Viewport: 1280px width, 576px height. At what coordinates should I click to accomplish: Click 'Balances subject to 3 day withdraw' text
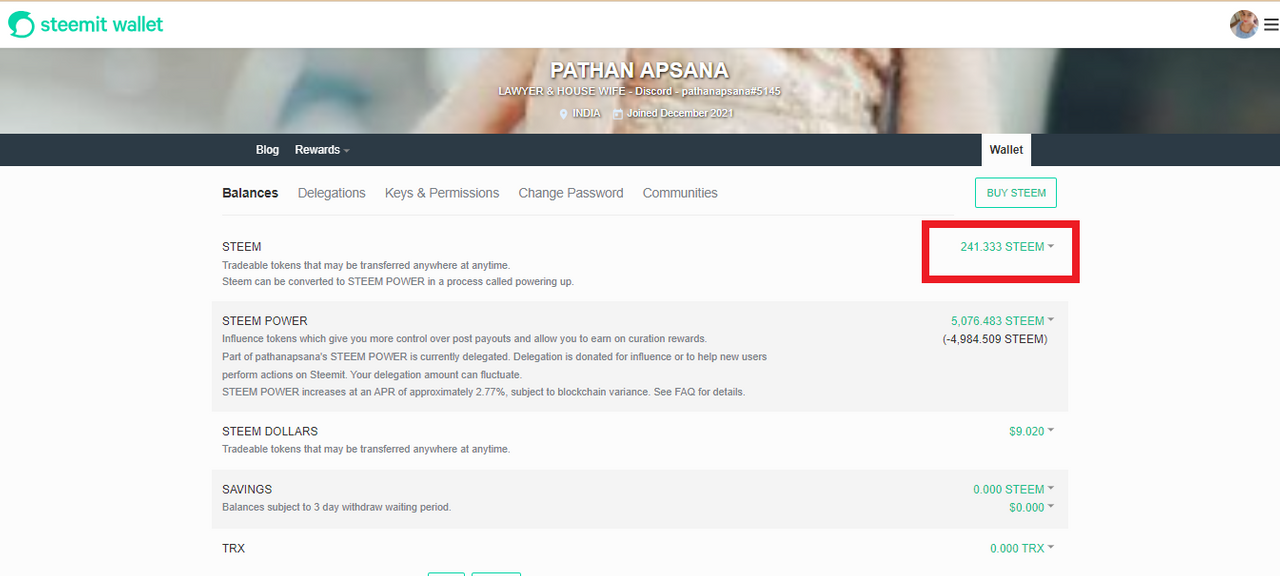(x=336, y=508)
